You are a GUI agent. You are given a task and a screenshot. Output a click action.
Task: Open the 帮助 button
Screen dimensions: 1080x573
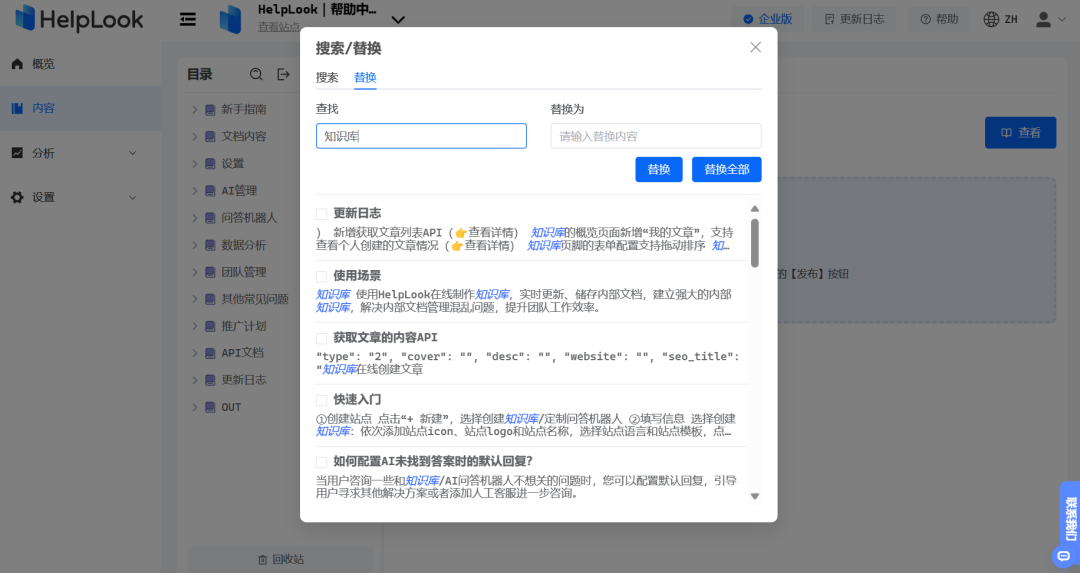tap(939, 19)
